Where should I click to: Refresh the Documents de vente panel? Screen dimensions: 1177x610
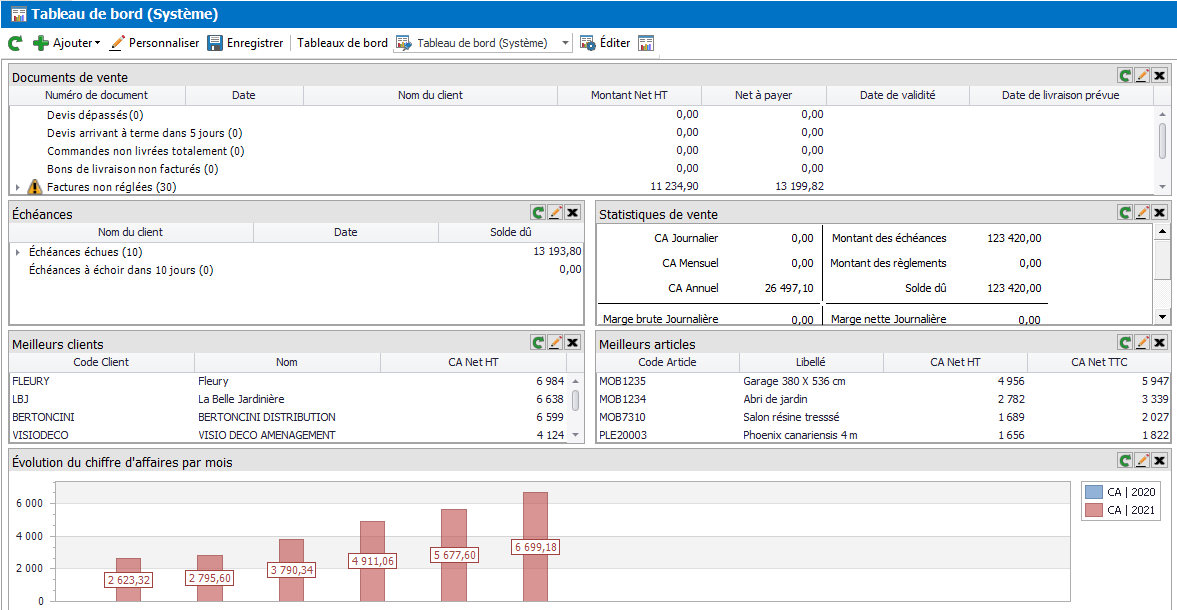[x=1125, y=76]
